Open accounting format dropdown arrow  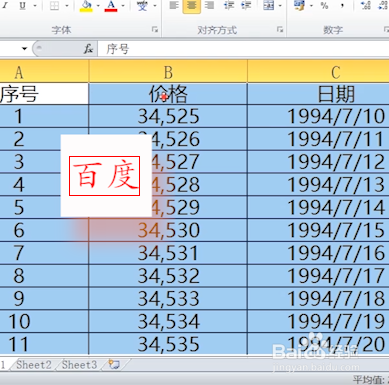(312, 5)
